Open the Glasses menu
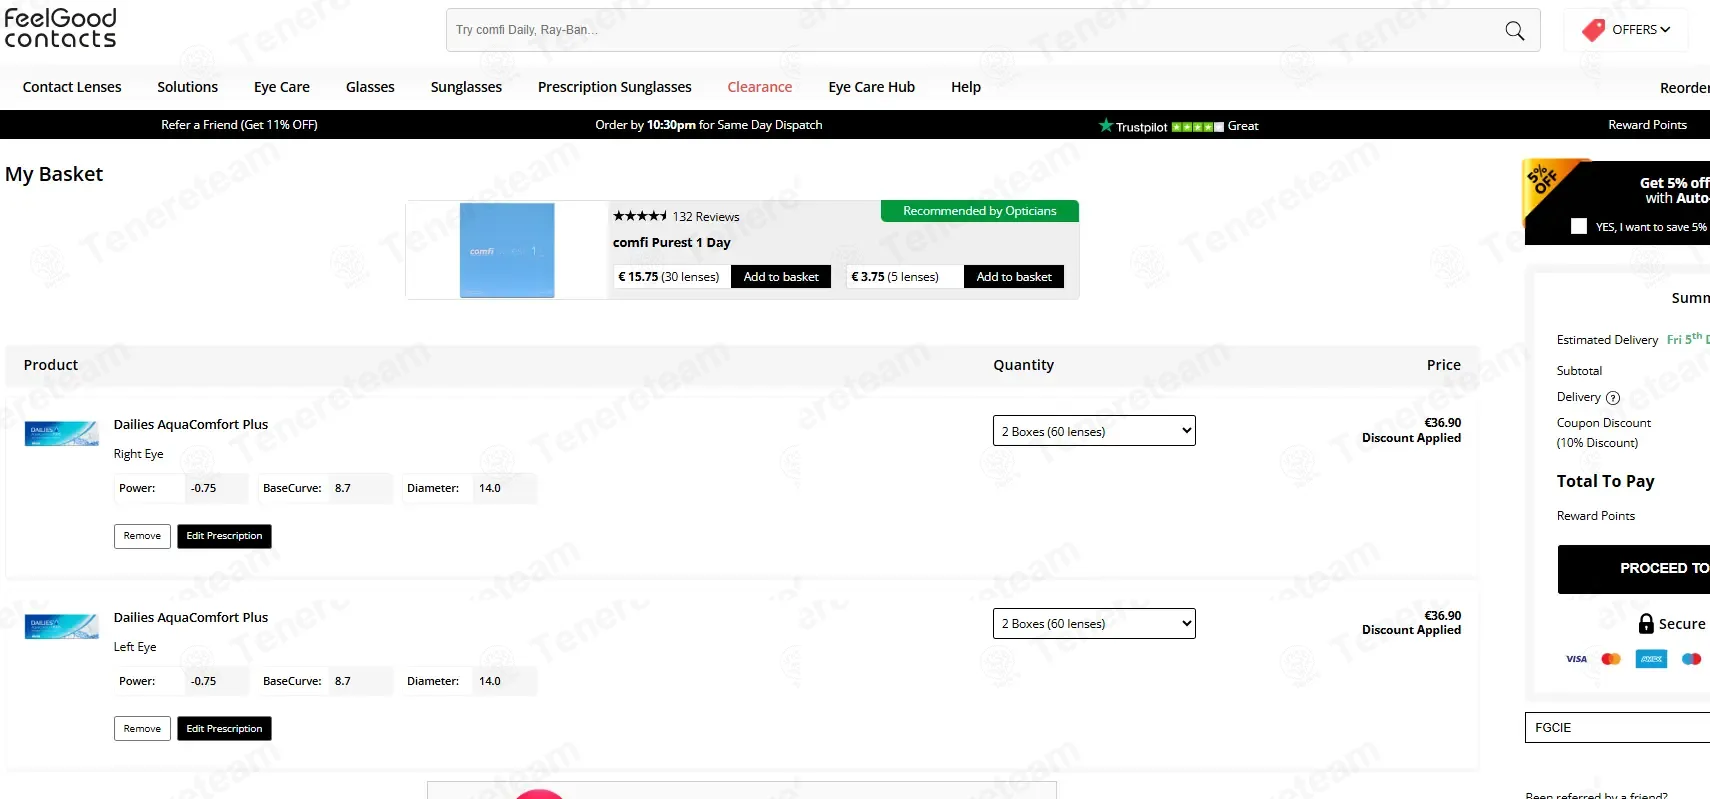Image resolution: width=1710 pixels, height=799 pixels. coord(370,87)
